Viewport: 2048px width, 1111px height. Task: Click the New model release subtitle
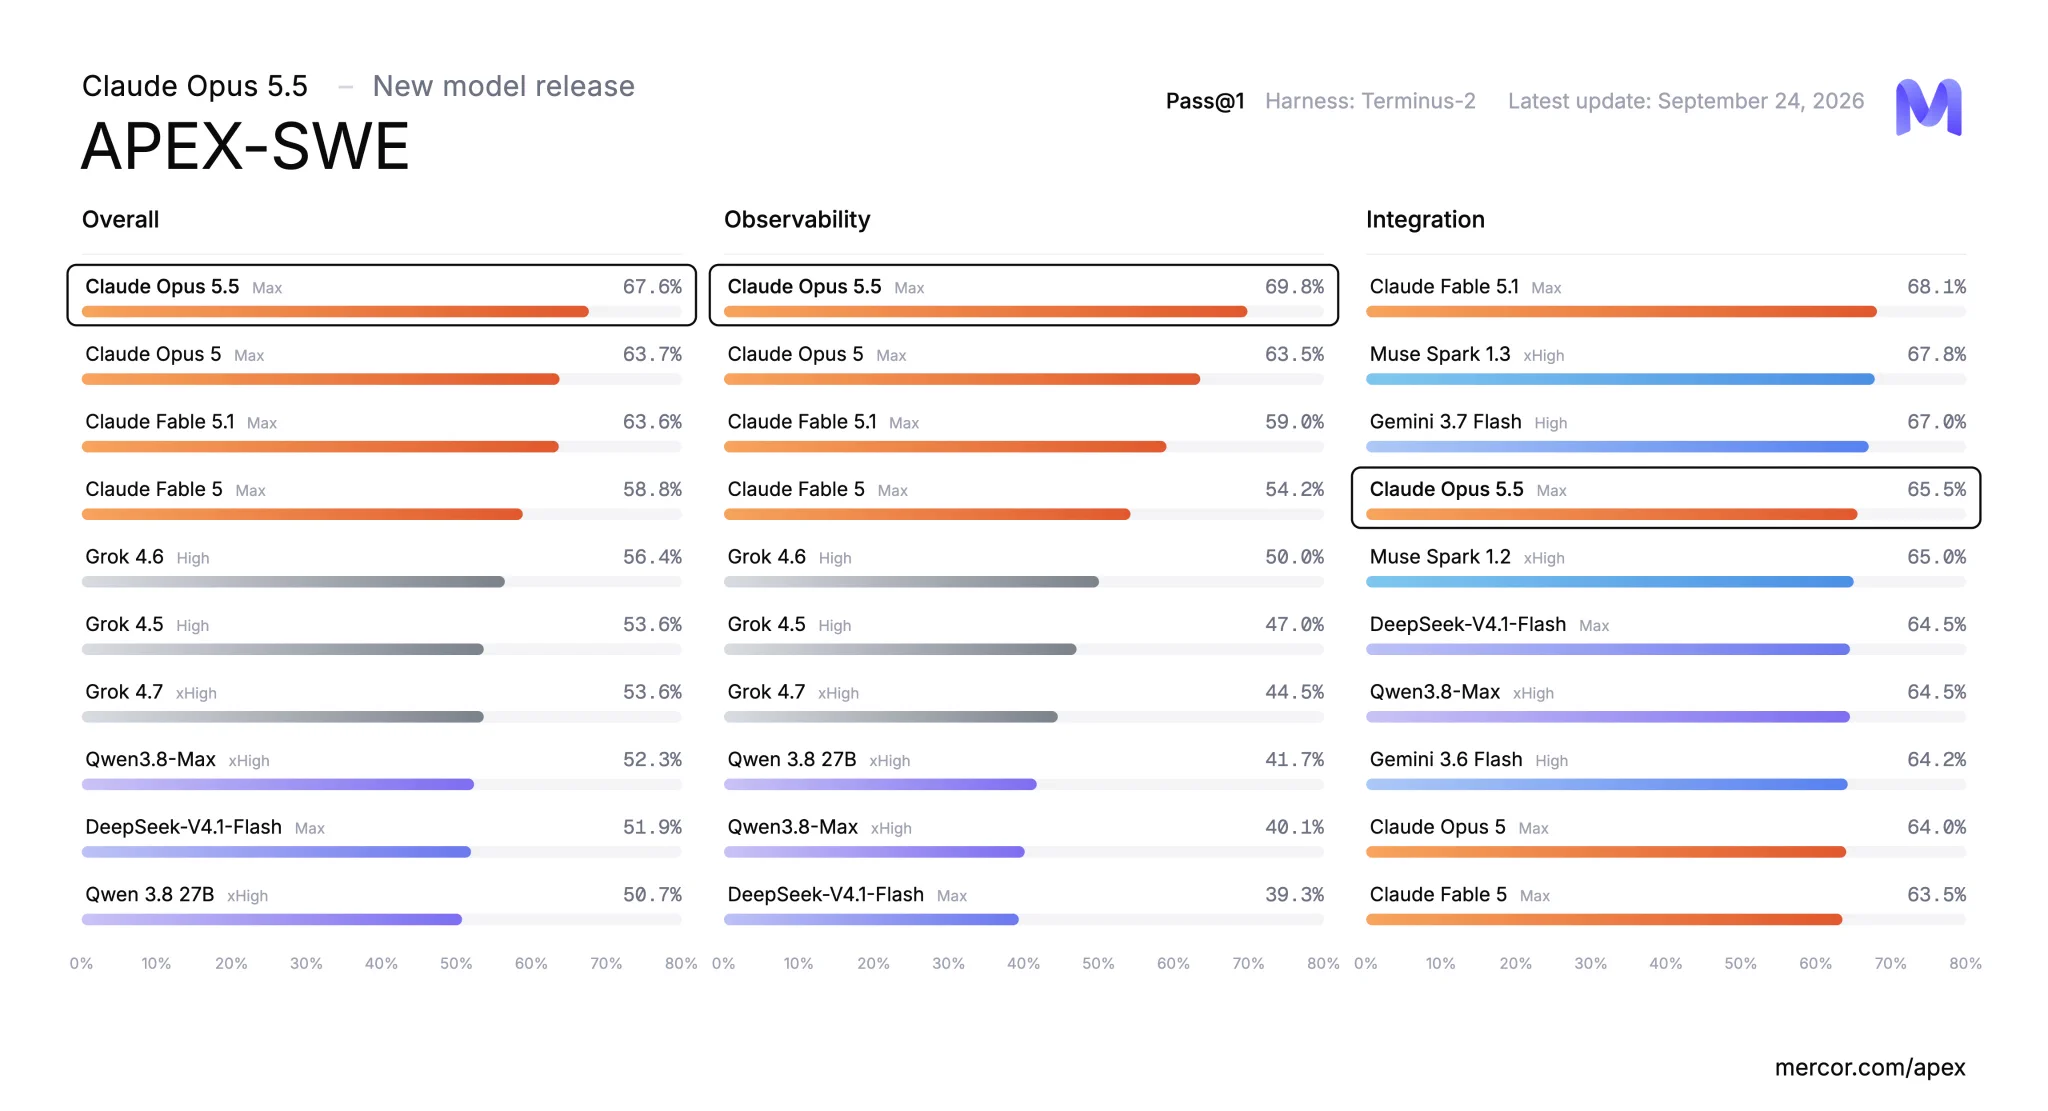click(x=503, y=86)
